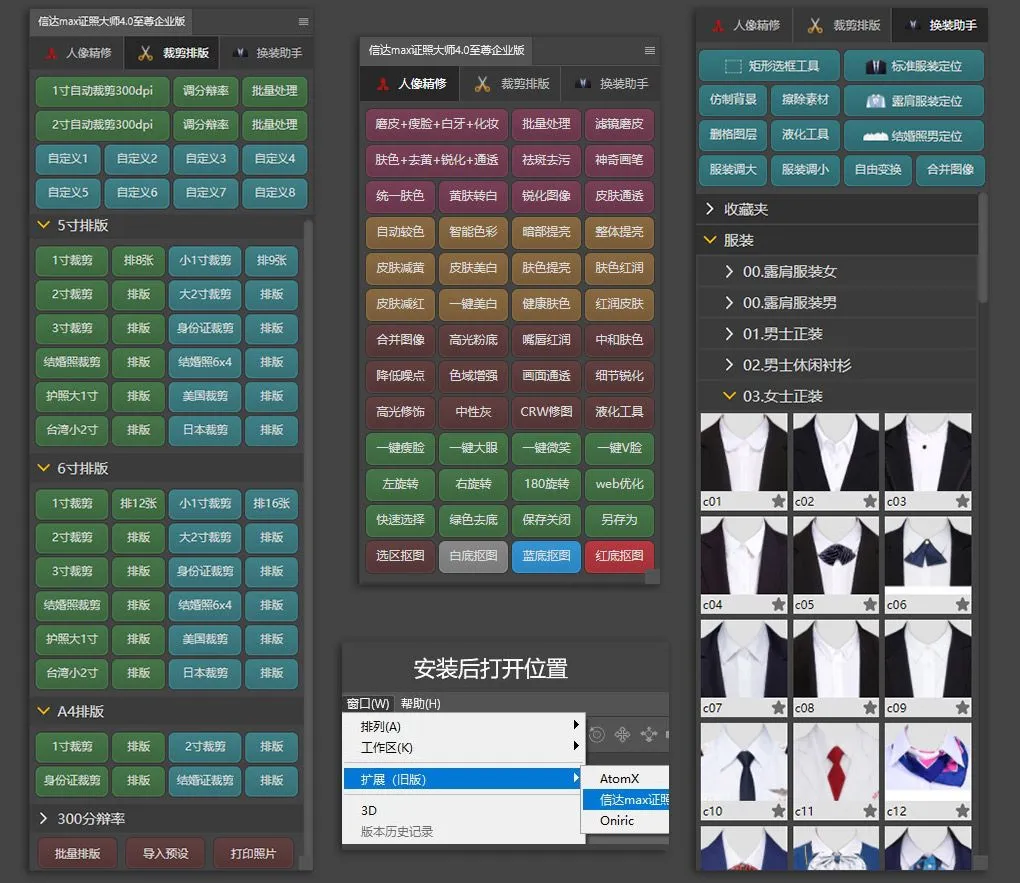Open the 窗口(W) menu
Screen dimensions: 1020x883
click(367, 704)
